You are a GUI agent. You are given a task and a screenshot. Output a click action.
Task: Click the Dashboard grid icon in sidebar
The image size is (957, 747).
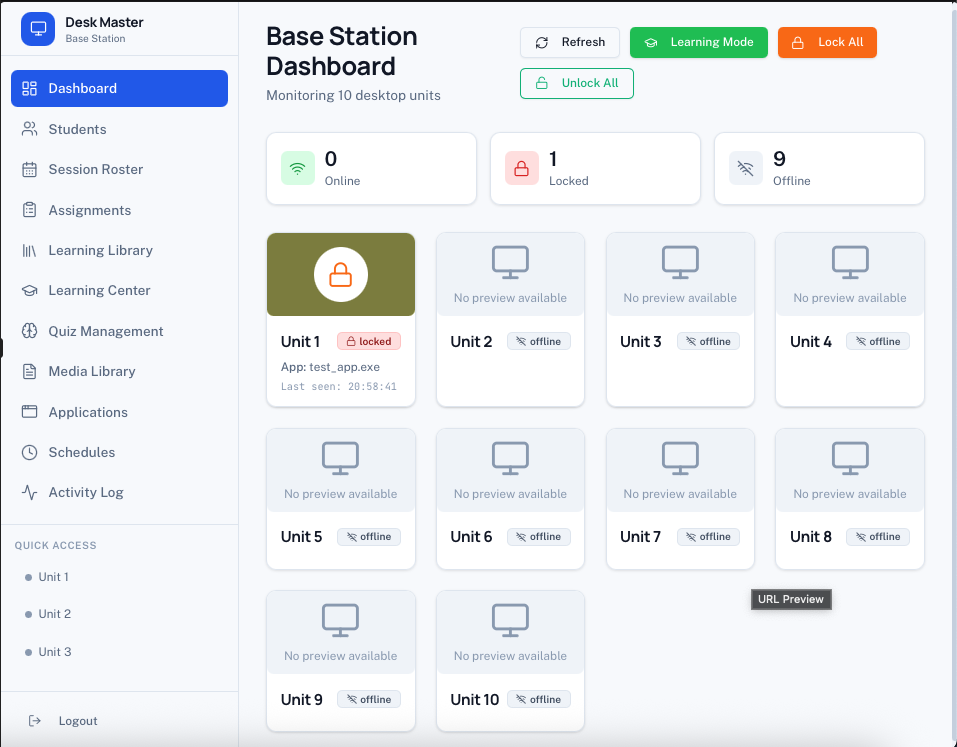[x=29, y=88]
